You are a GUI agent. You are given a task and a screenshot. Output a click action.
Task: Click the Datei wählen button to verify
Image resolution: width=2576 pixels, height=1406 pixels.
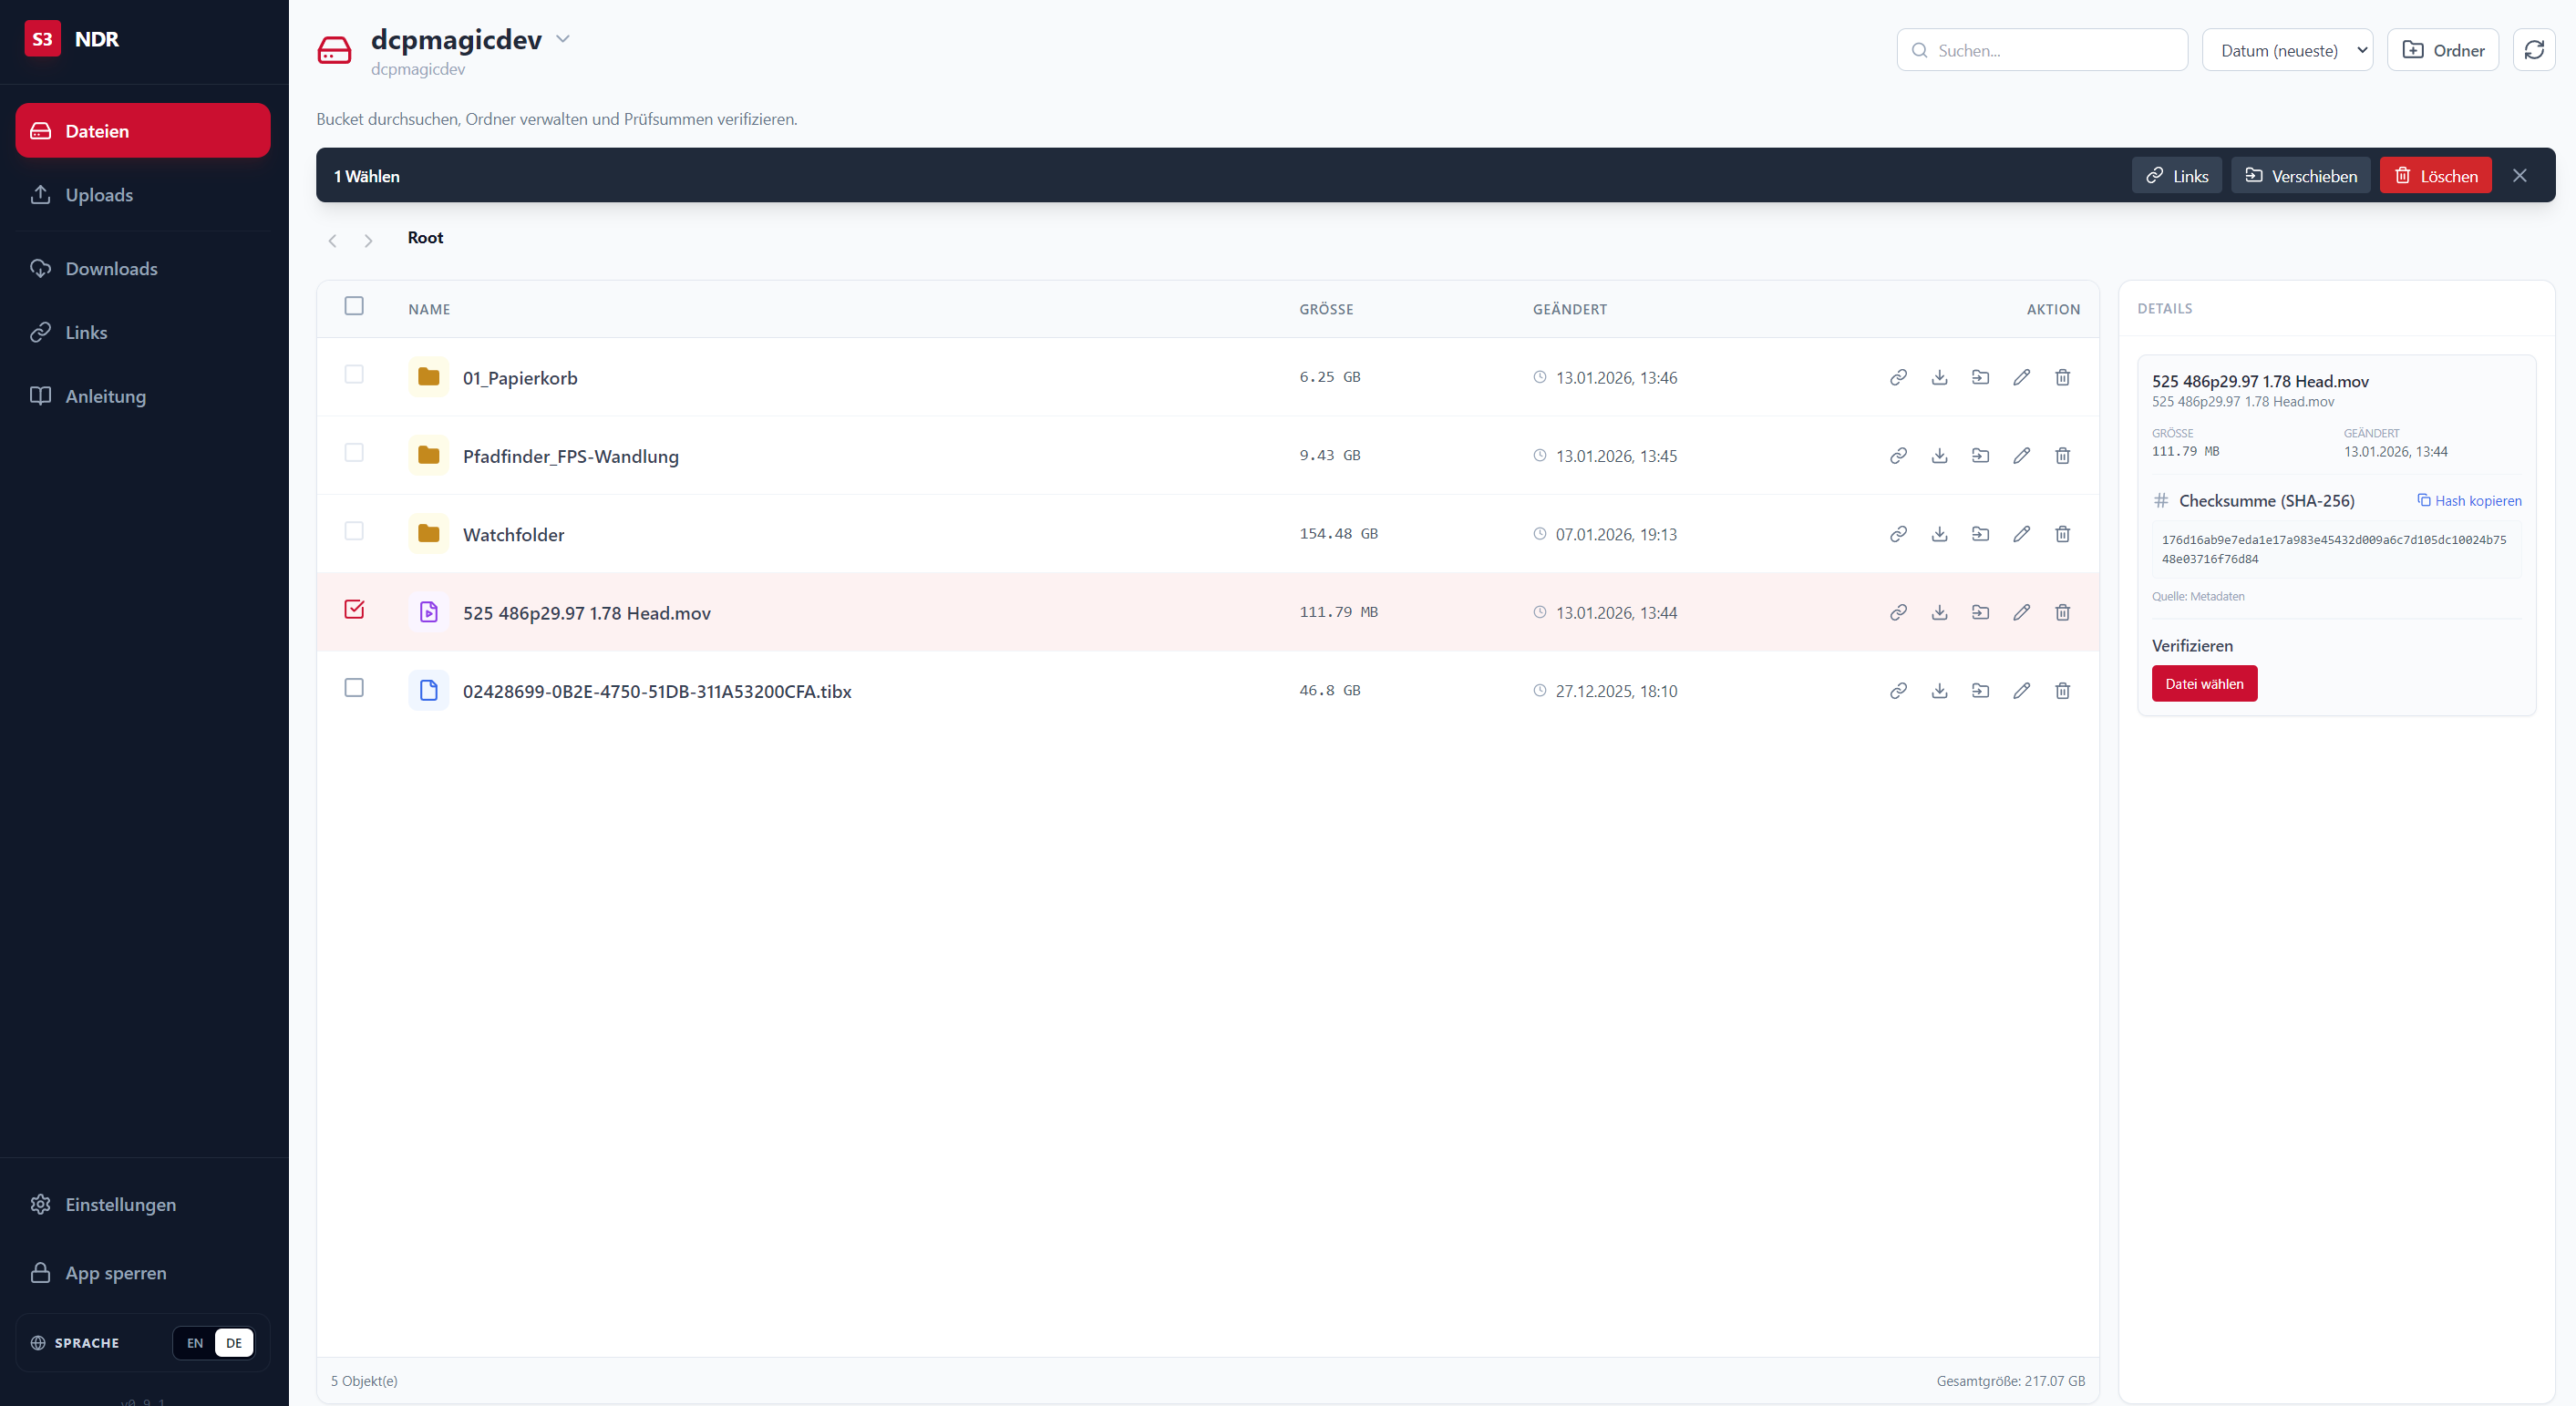(x=2204, y=683)
